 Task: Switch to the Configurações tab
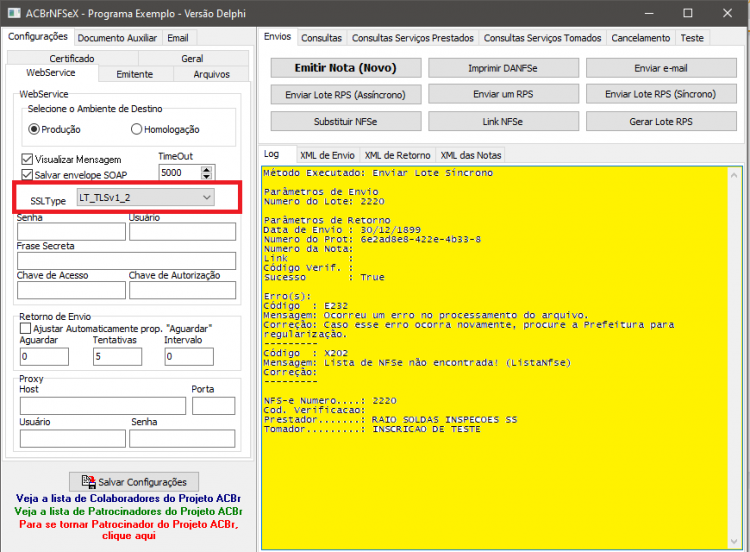[x=38, y=37]
